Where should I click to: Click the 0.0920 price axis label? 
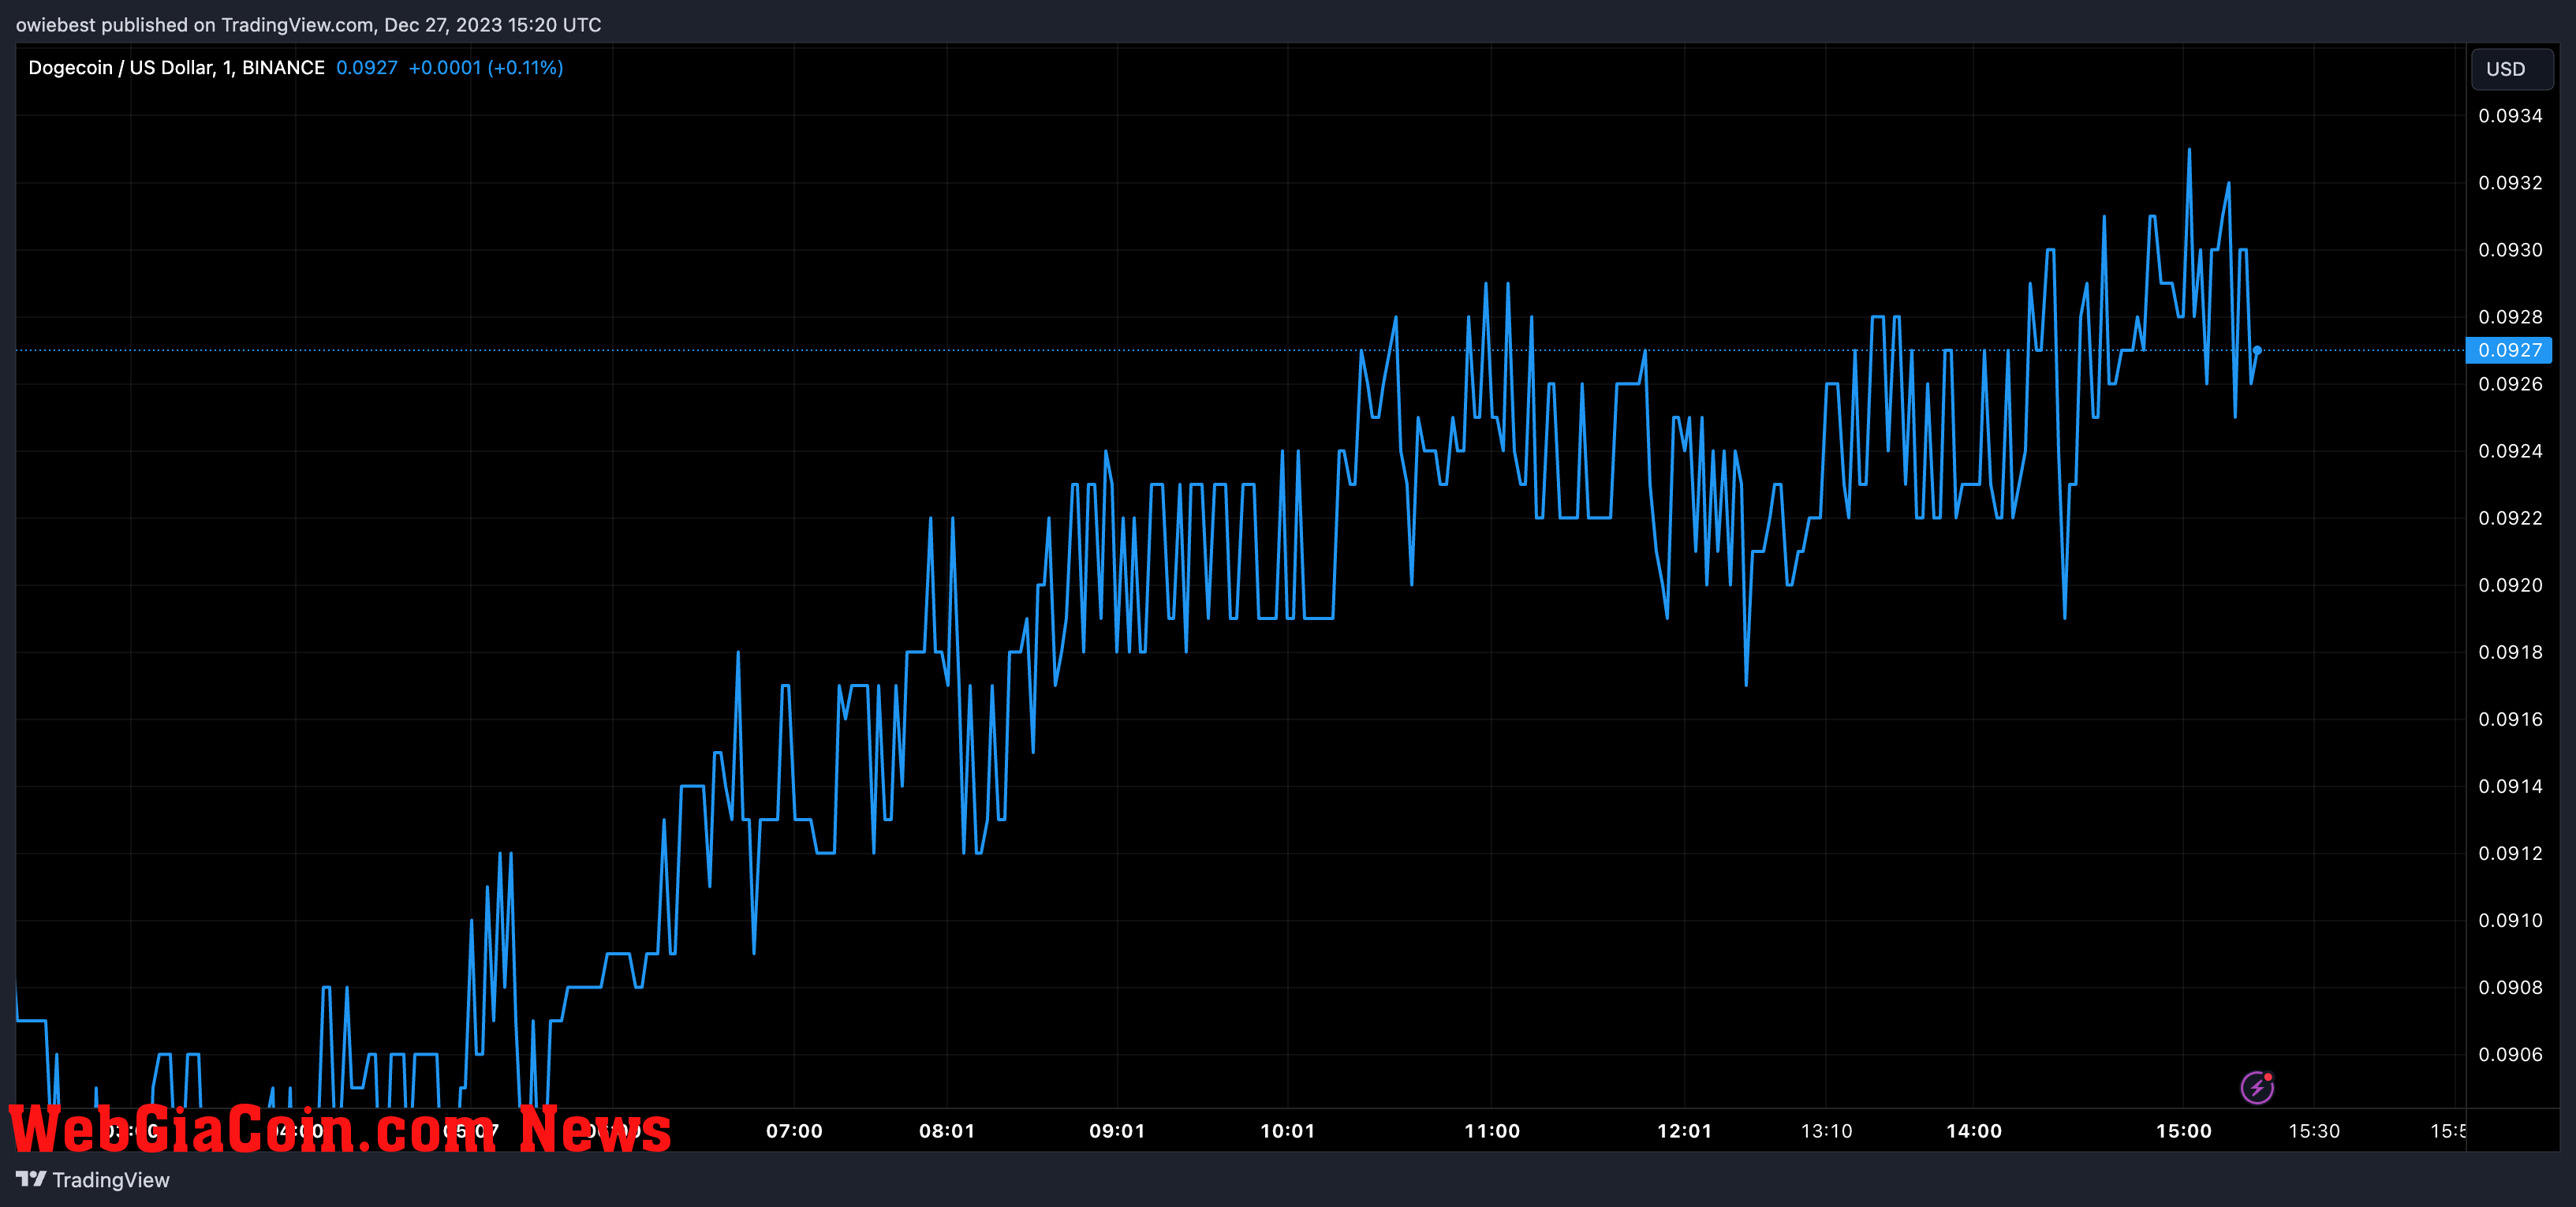2510,585
